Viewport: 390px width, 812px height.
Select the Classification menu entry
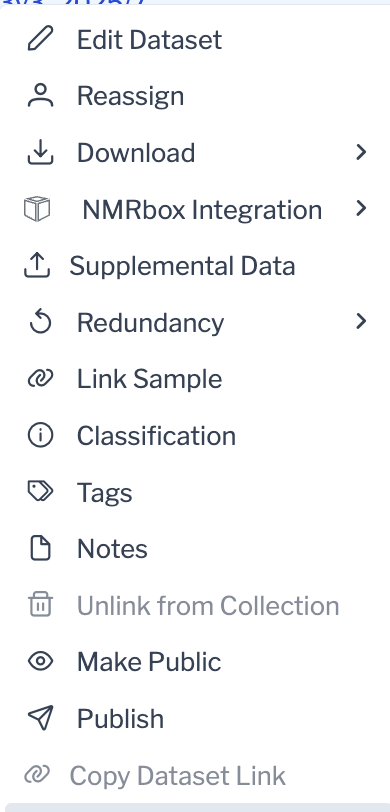tap(195, 436)
